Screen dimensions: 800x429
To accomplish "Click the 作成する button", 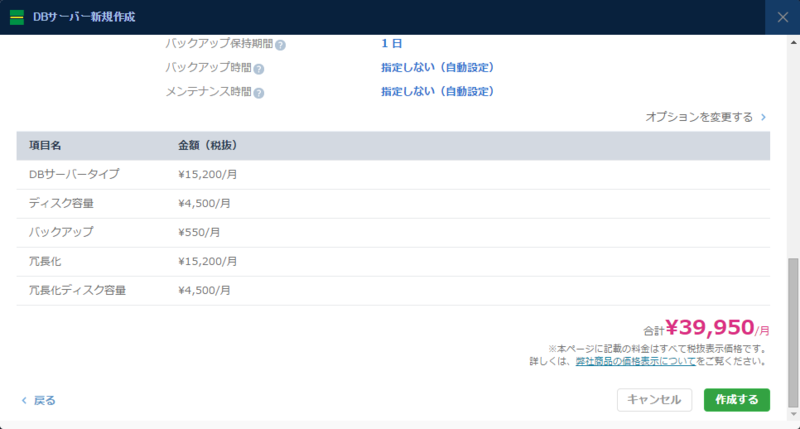I will [x=737, y=400].
